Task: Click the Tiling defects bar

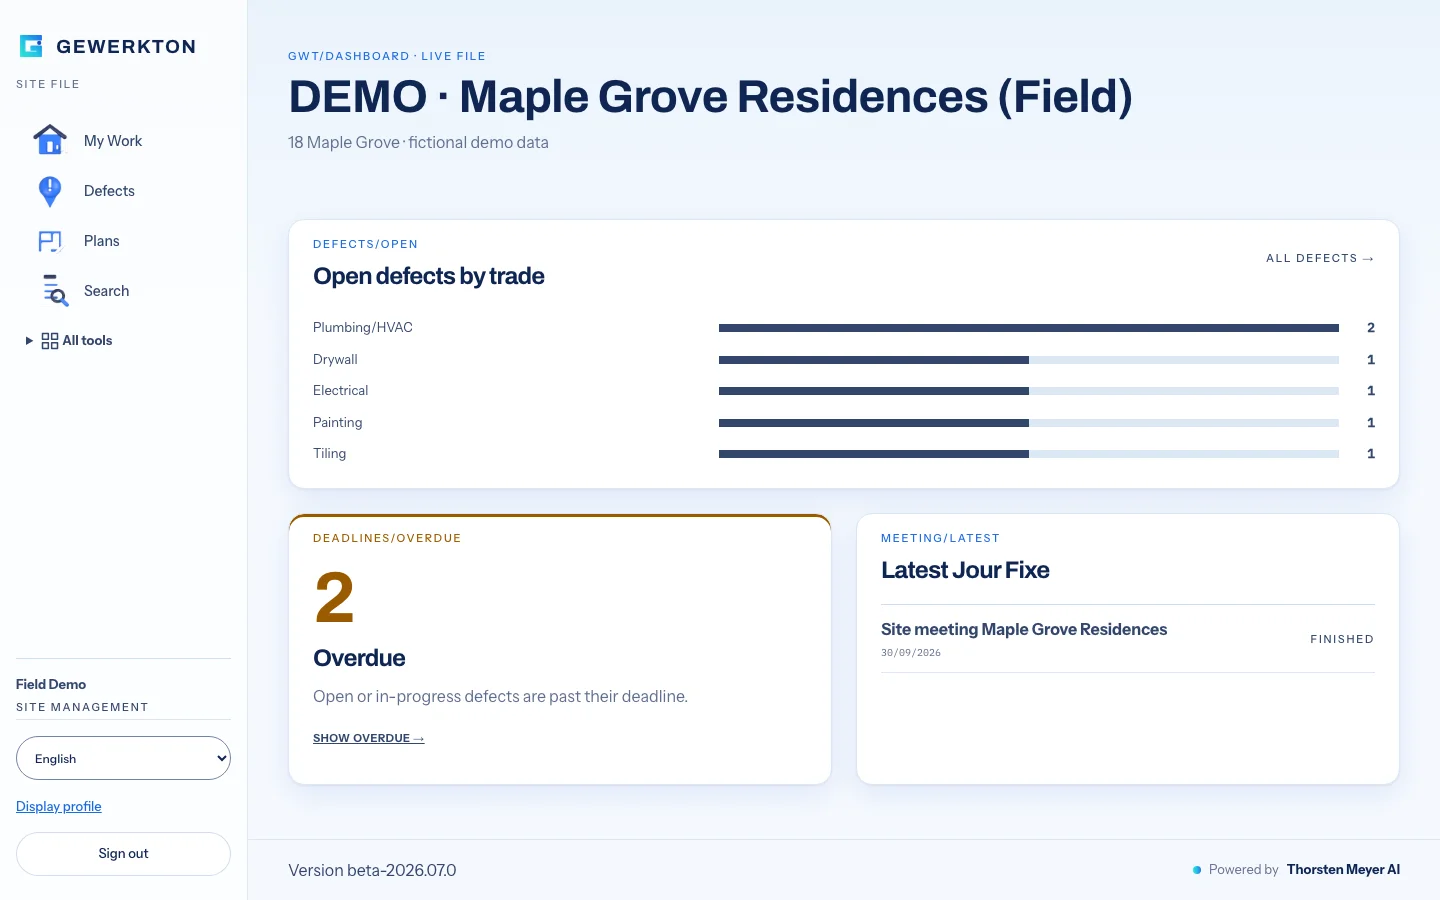Action: 1029,454
